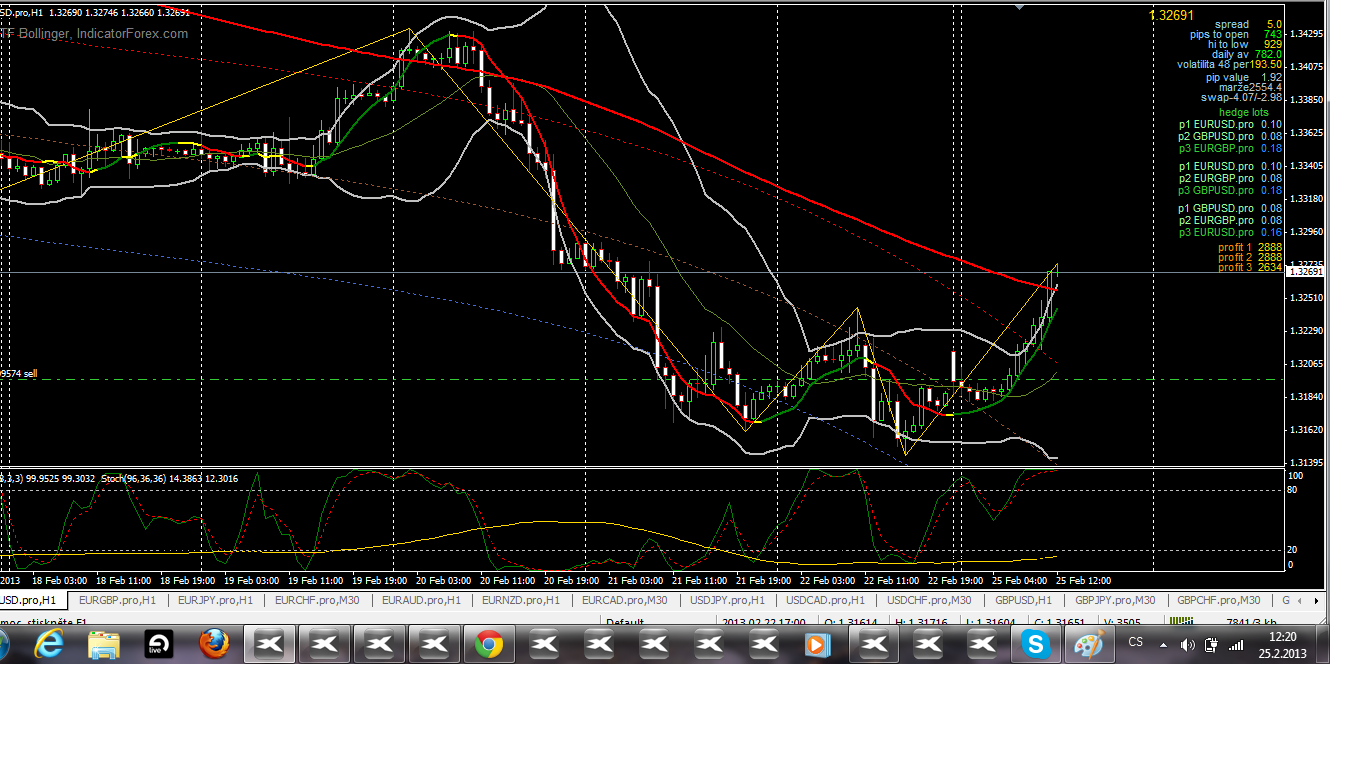Screen dimensions: 1366x768
Task: Click the 1.34295 price scale label
Action: [x=1307, y=33]
